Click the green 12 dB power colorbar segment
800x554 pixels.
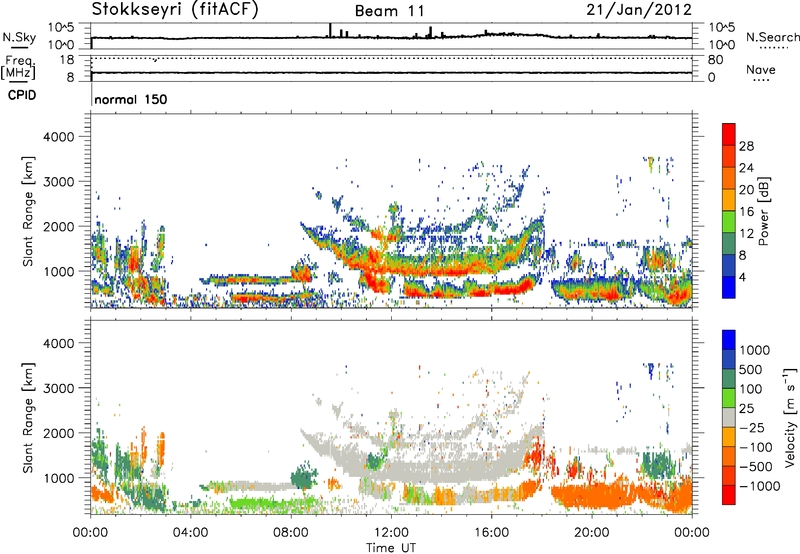(729, 221)
